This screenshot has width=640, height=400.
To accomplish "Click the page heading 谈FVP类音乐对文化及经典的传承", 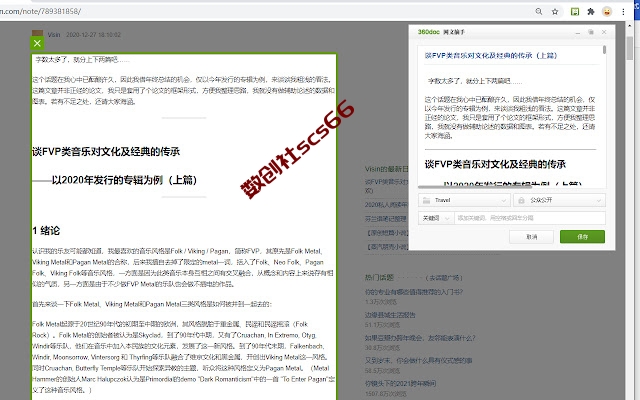I will [106, 152].
